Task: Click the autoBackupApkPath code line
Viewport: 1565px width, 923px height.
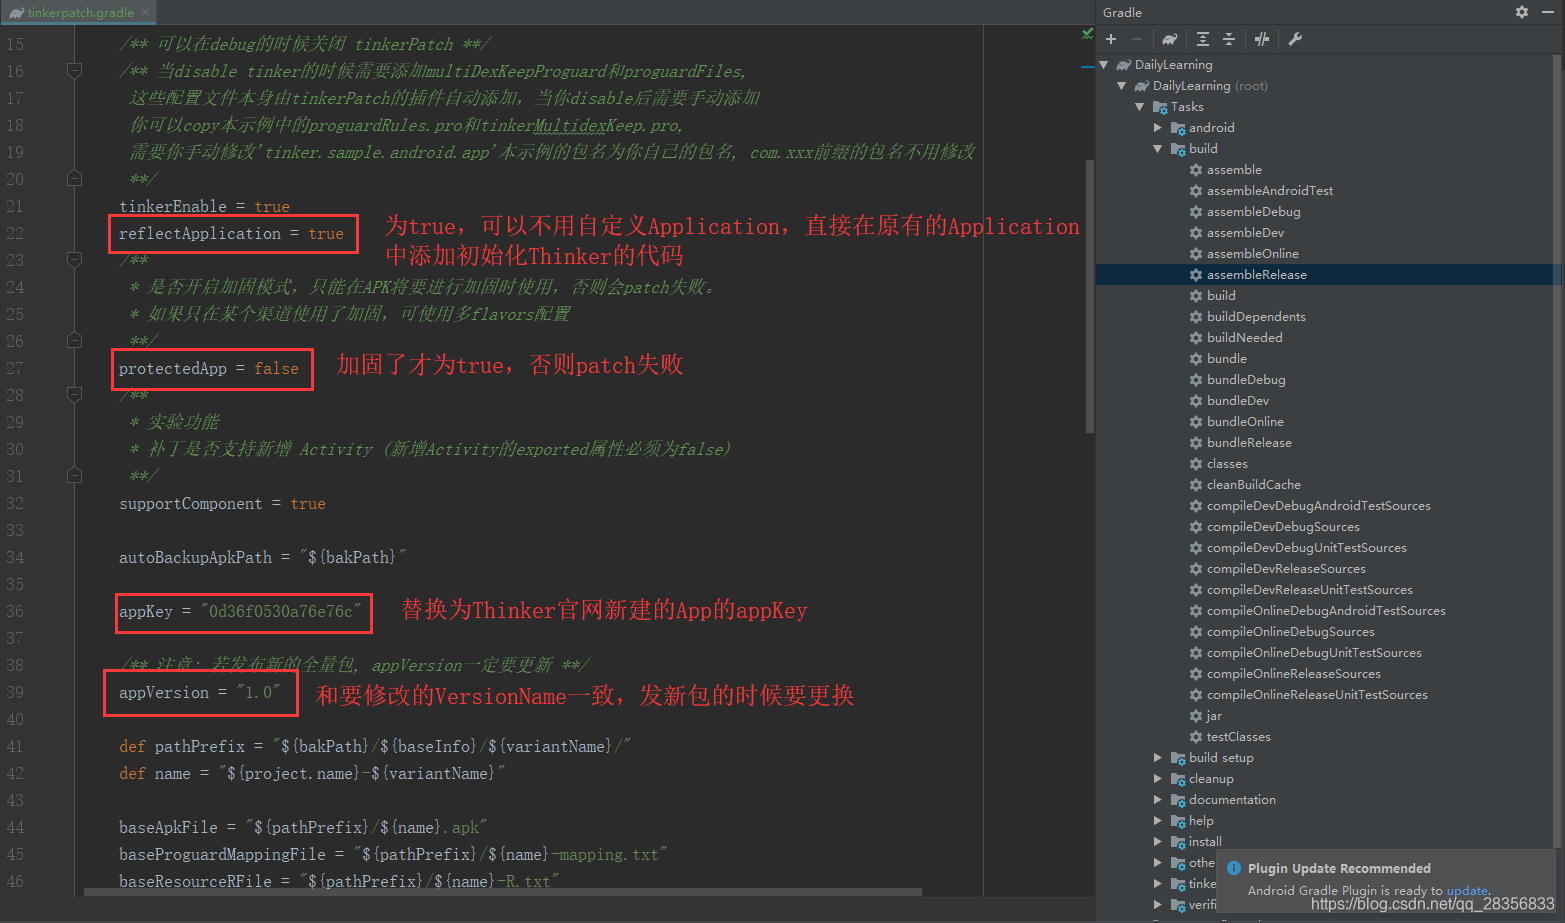Action: point(262,557)
